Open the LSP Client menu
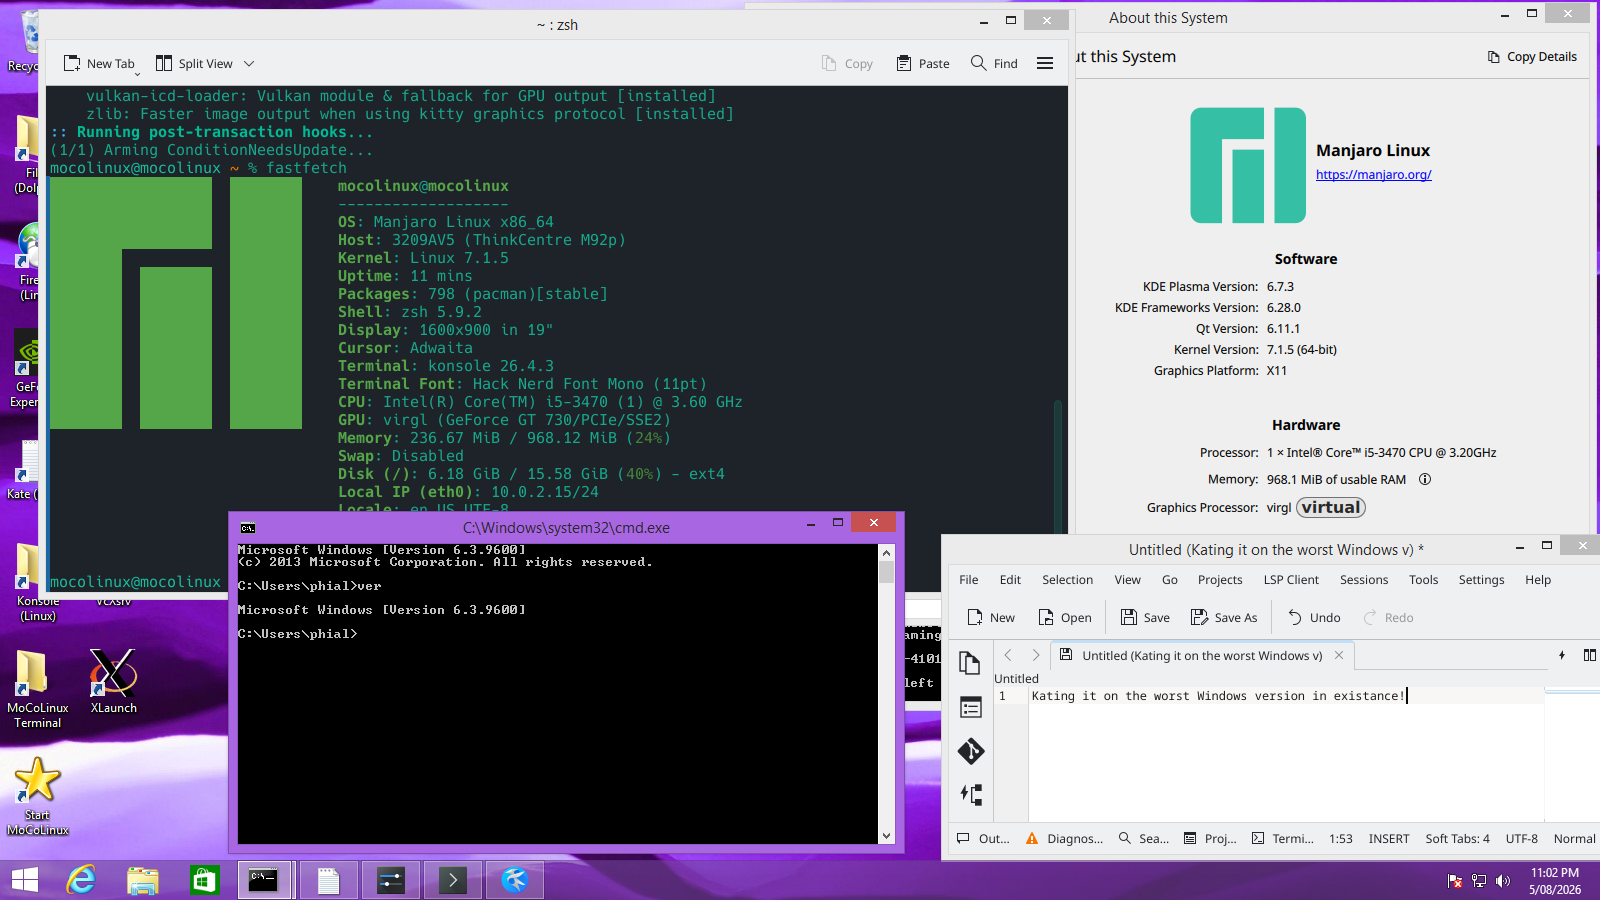1600x900 pixels. [x=1291, y=580]
